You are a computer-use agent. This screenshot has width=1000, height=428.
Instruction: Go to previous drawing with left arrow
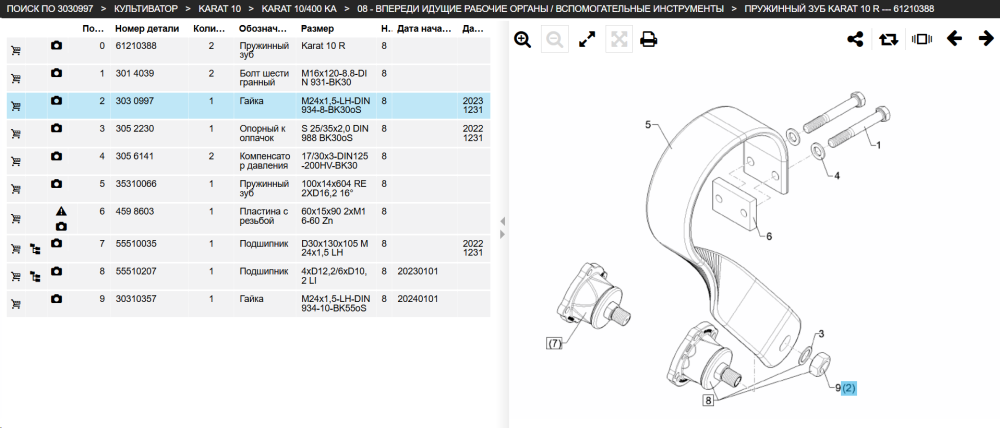[954, 39]
